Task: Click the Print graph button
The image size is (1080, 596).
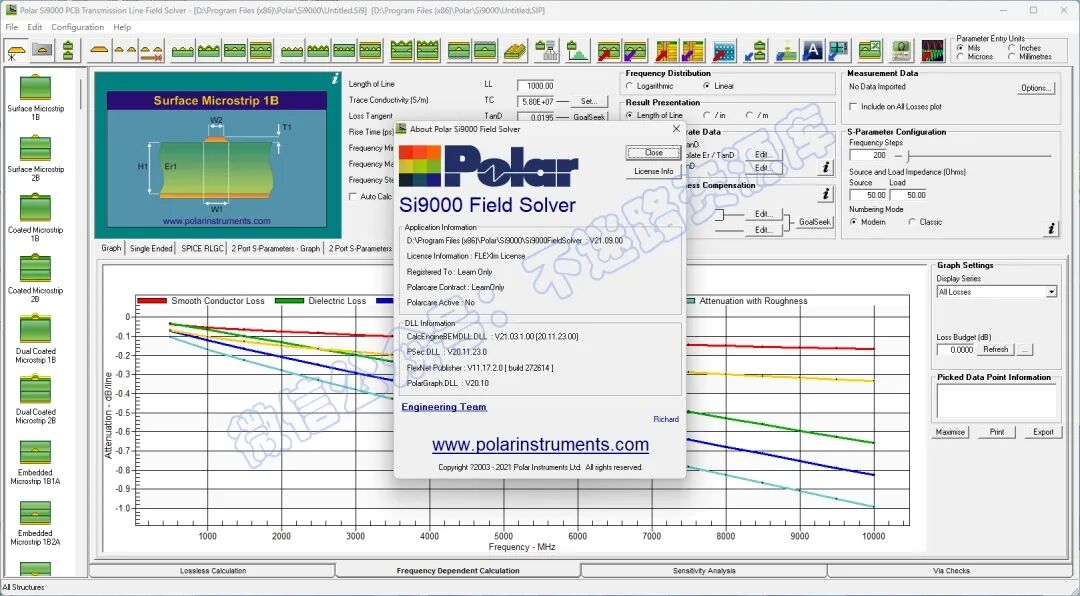Action: (x=997, y=432)
